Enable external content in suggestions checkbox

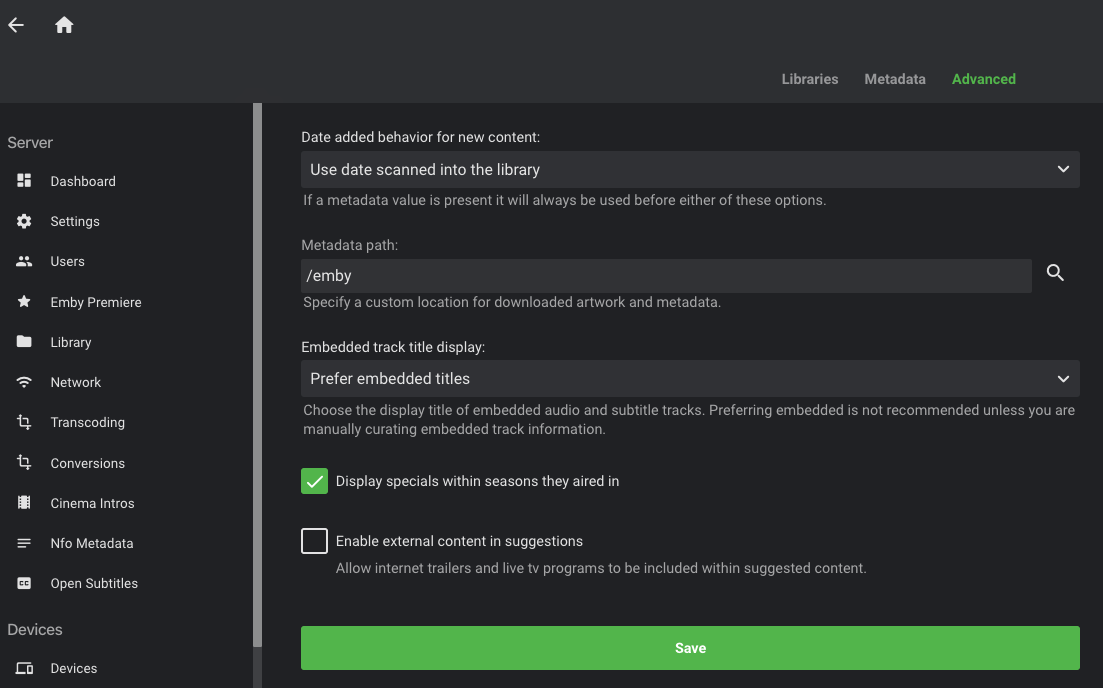click(314, 541)
